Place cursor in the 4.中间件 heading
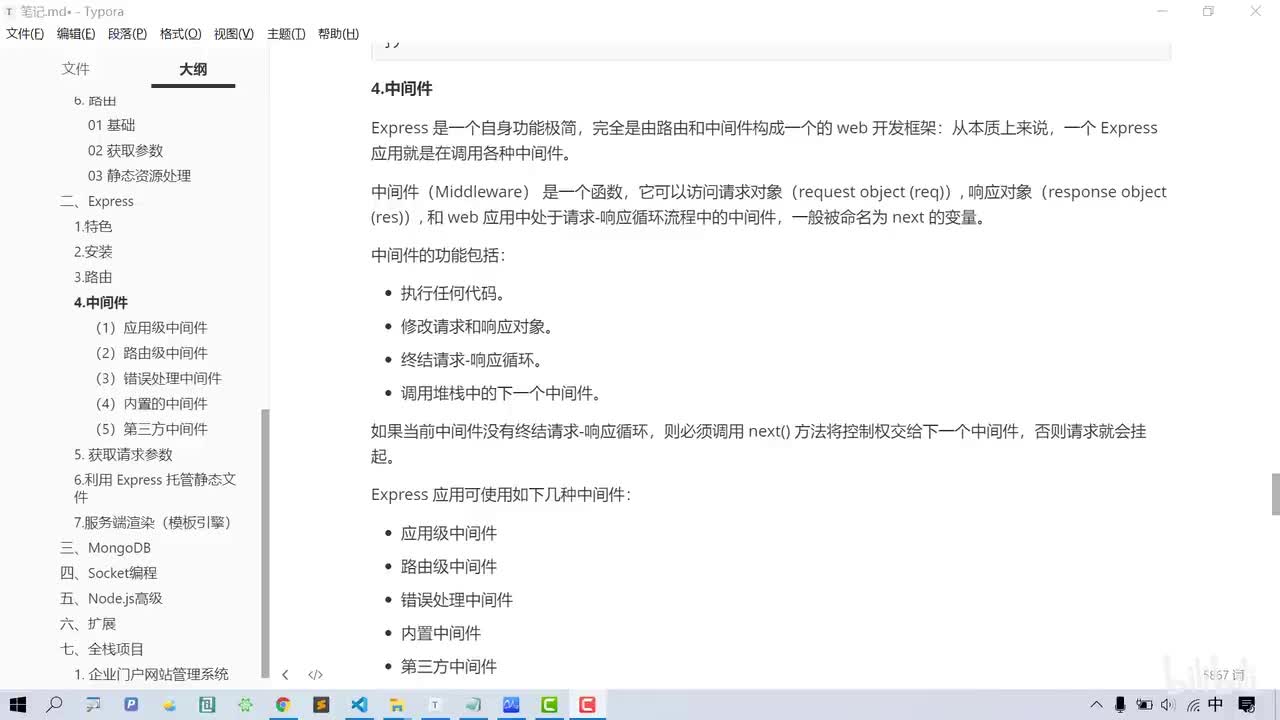Viewport: 1280px width, 720px height. click(x=401, y=88)
